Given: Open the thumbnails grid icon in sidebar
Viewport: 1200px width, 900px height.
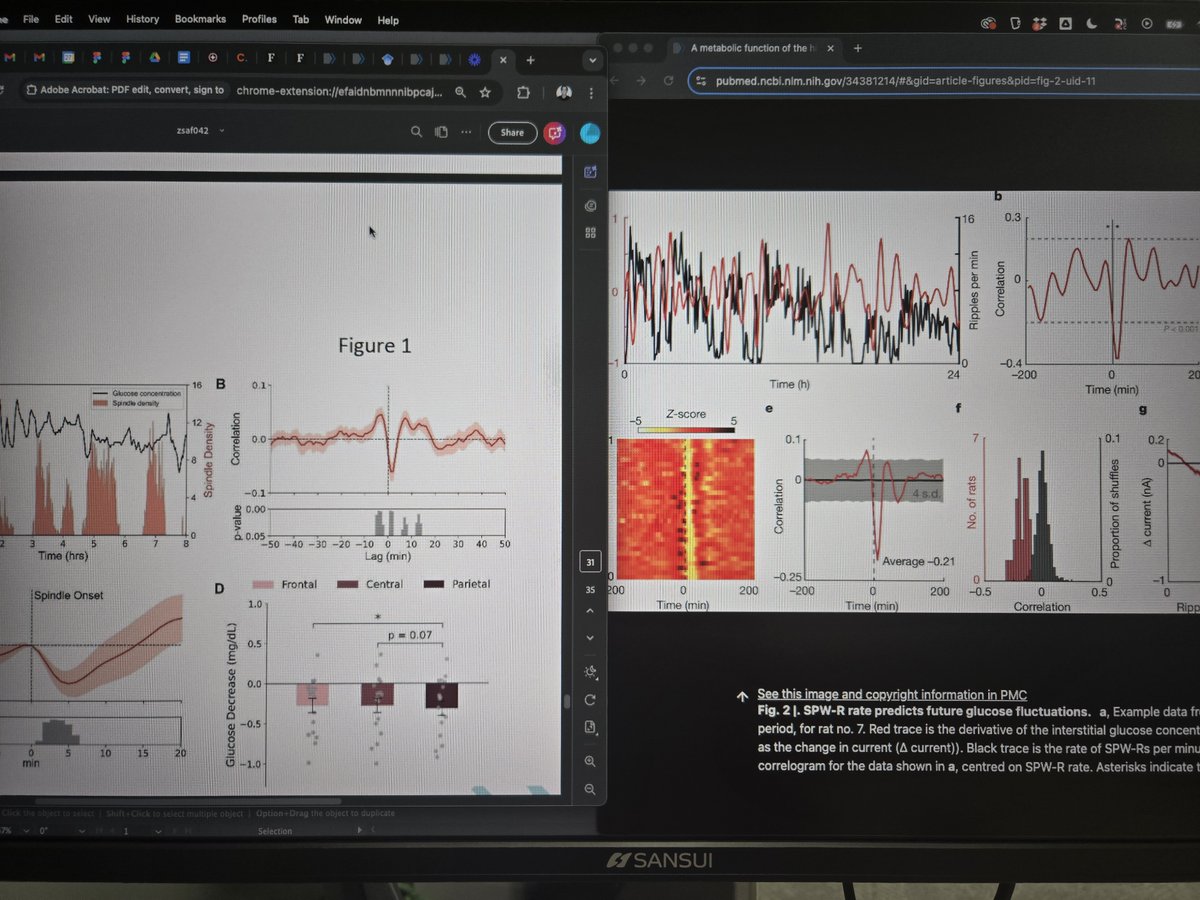Looking at the screenshot, I should (x=590, y=232).
